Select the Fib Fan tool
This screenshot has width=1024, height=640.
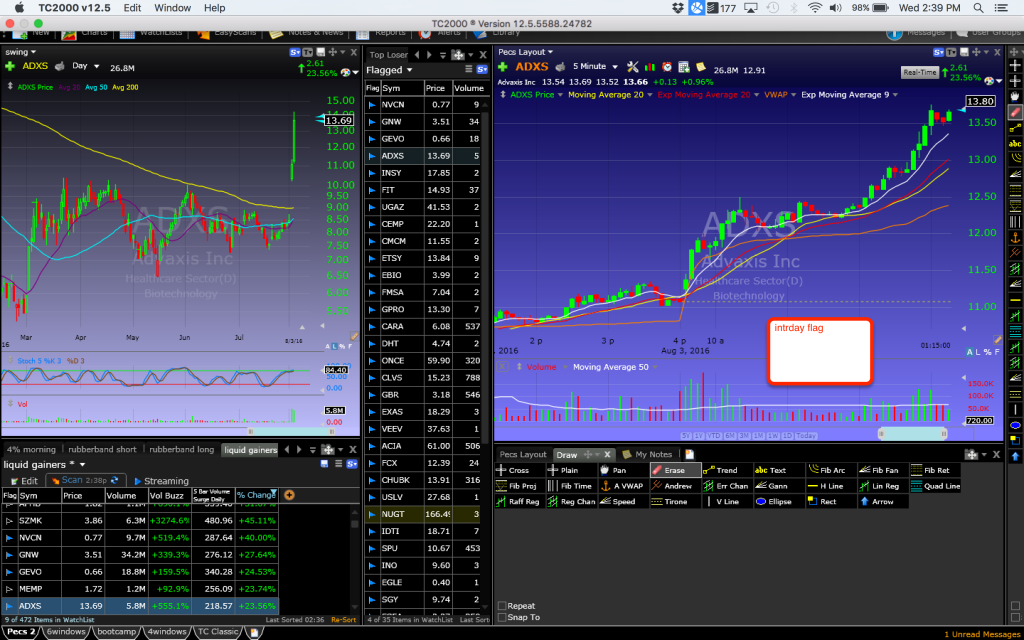point(882,470)
